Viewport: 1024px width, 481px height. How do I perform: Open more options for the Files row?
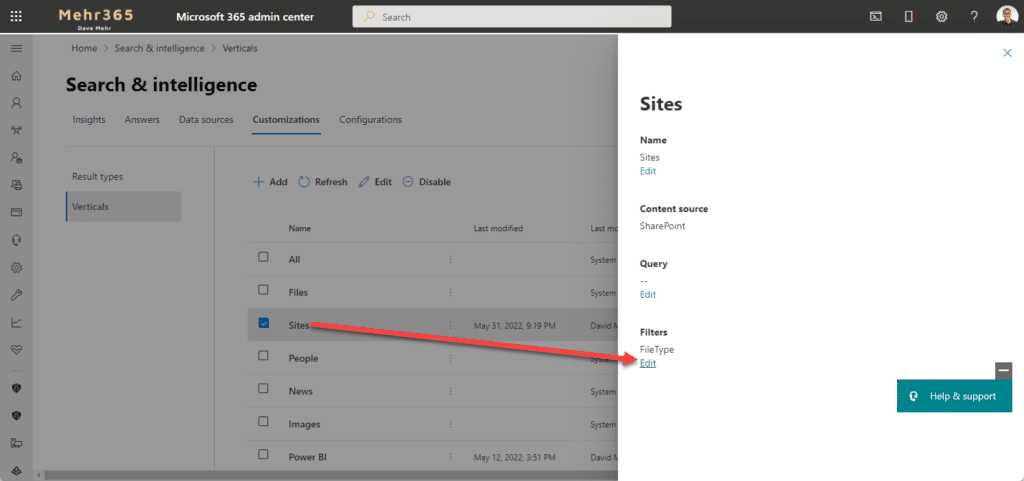coord(450,292)
